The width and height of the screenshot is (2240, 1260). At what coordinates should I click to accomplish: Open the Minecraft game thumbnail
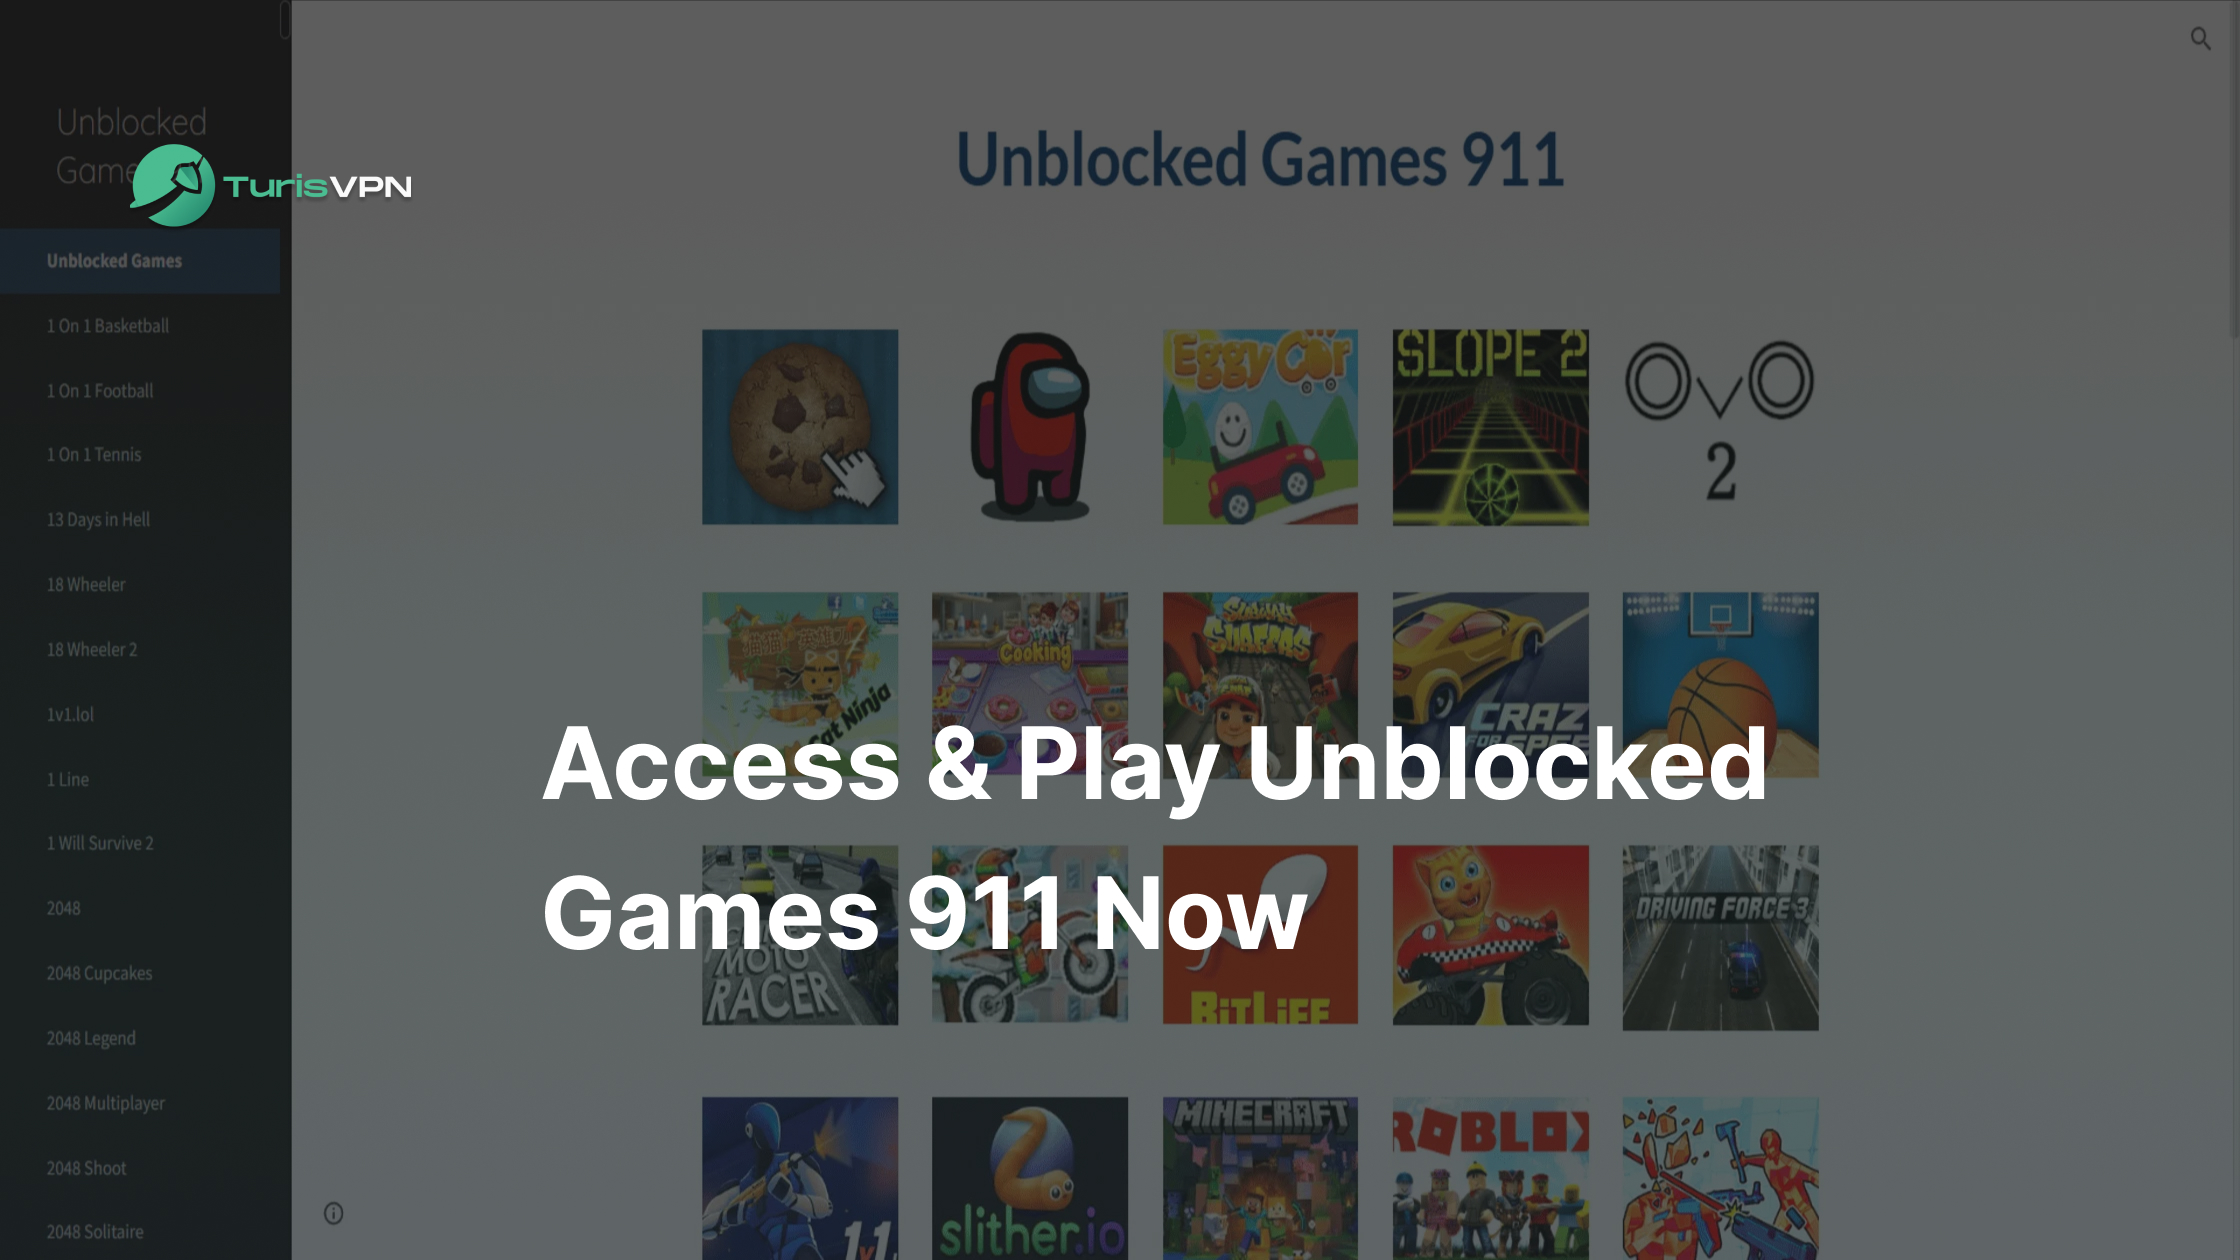1260,1178
